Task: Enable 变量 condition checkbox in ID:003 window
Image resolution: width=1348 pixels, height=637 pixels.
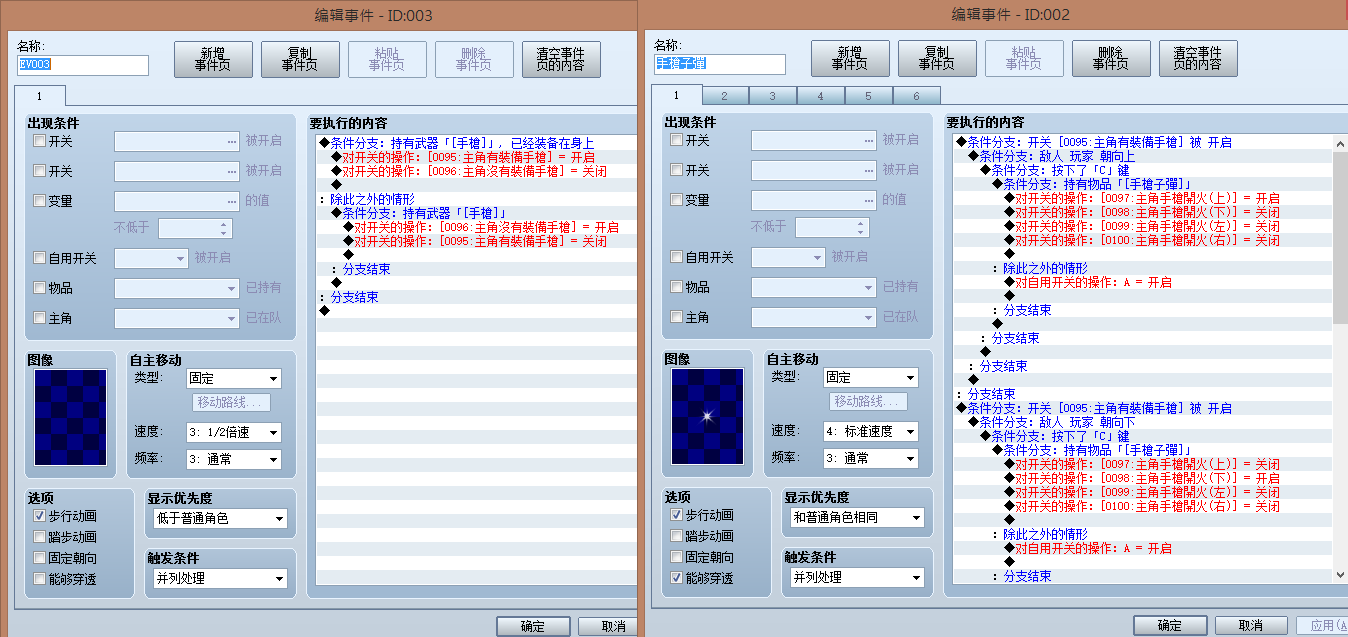Action: pyautogui.click(x=40, y=200)
